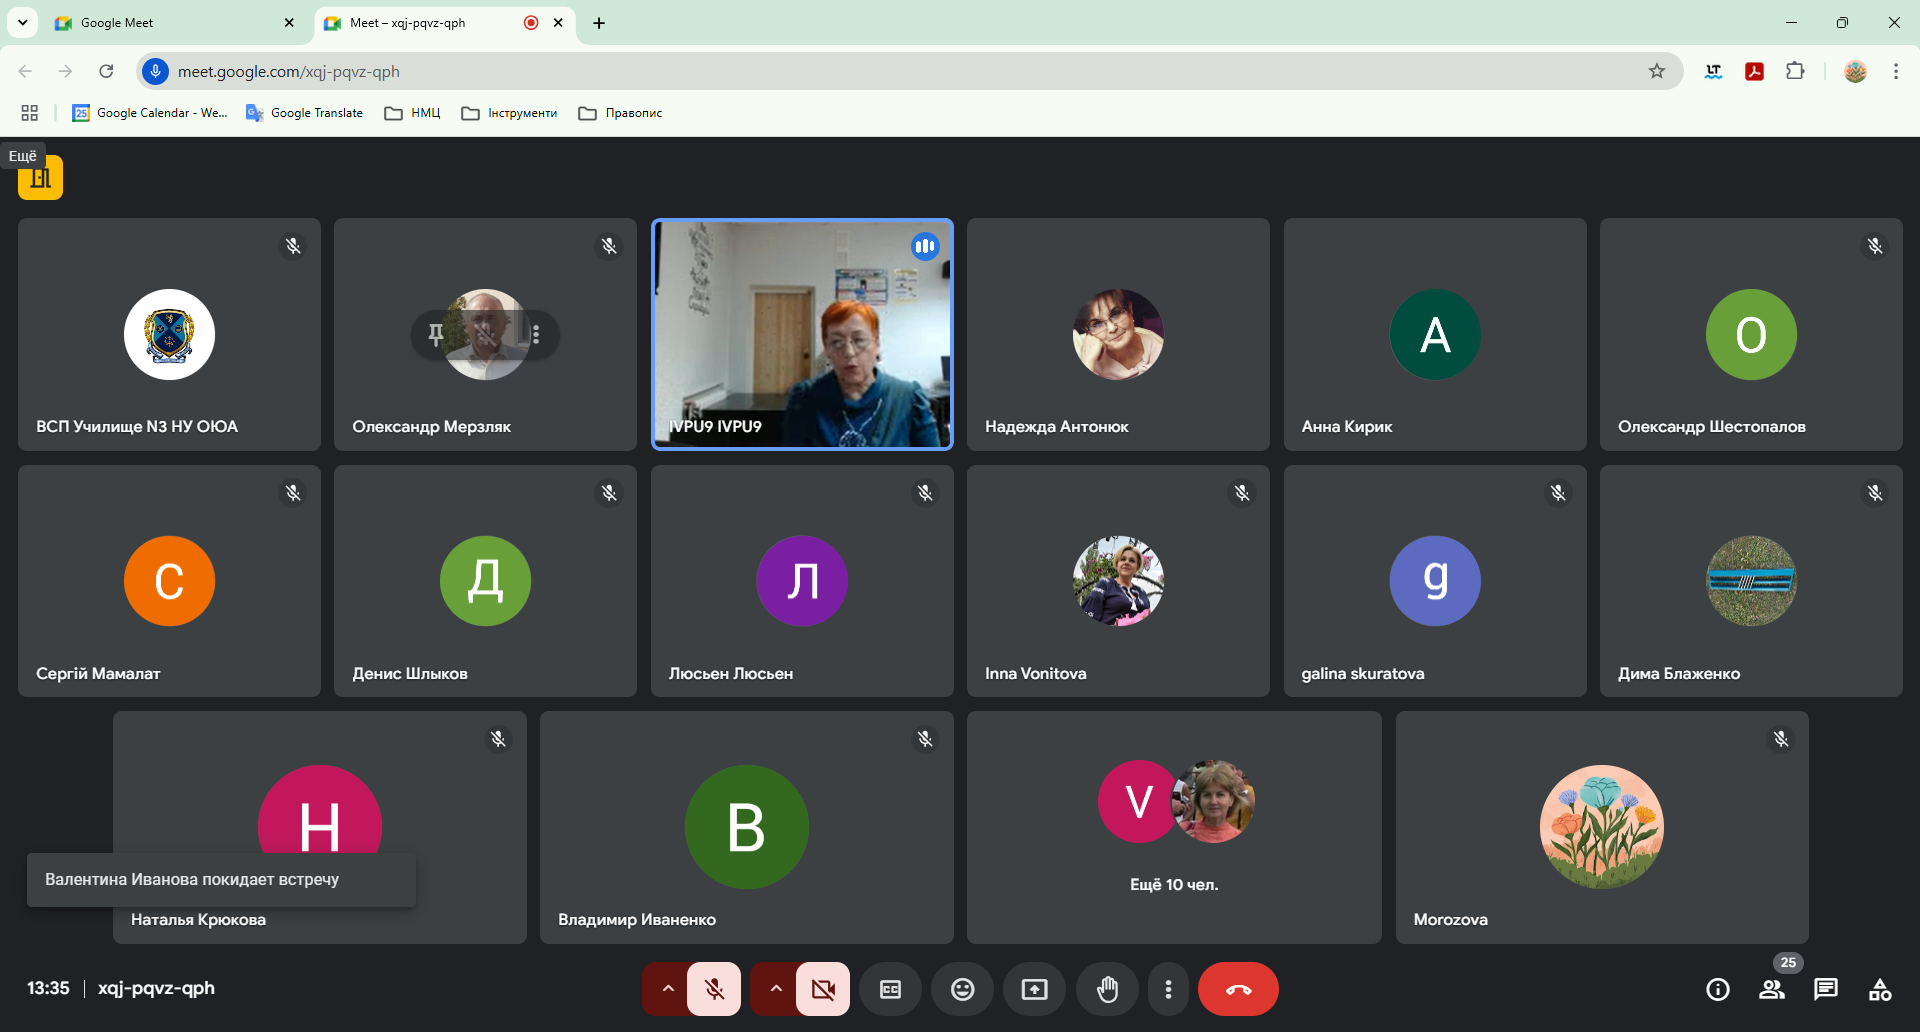Open the three-dot more options menu
This screenshot has width=1920, height=1032.
[1168, 989]
